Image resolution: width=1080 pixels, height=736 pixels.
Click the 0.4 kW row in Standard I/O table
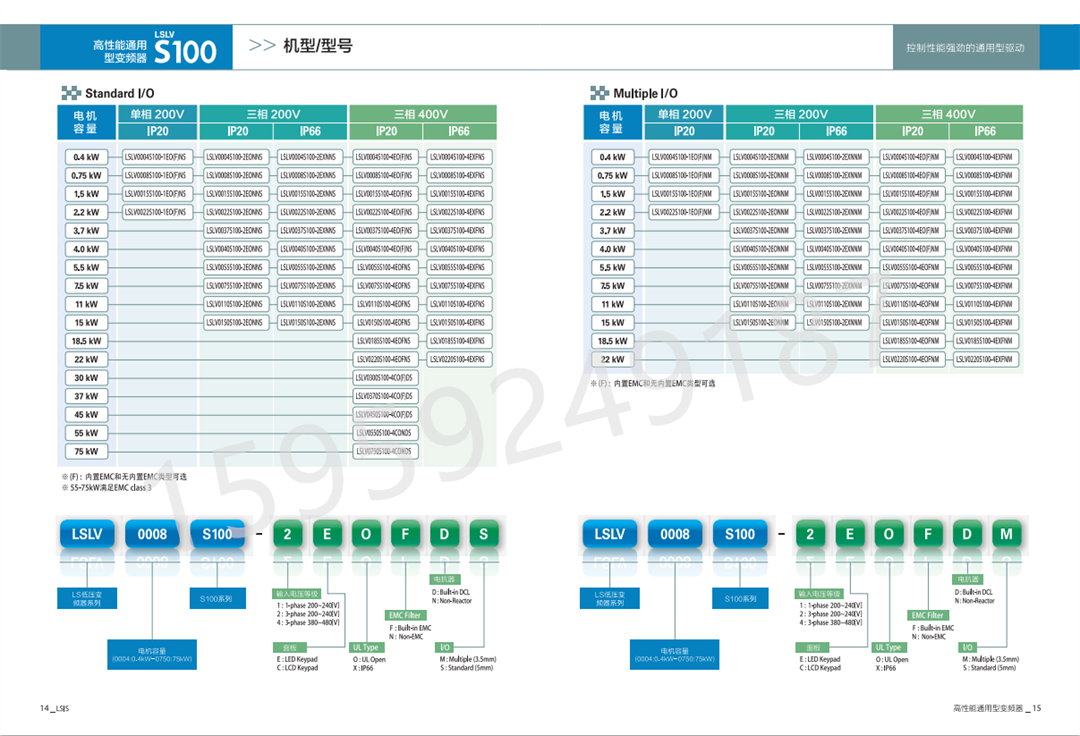pos(279,157)
